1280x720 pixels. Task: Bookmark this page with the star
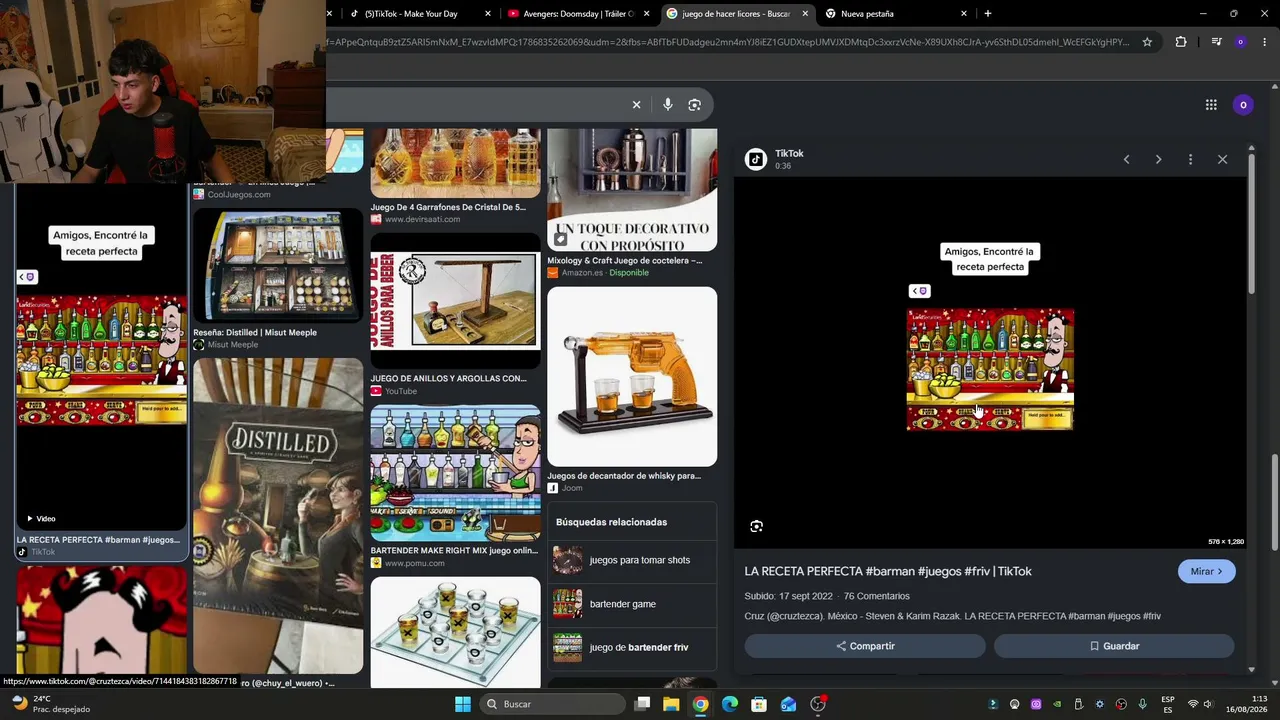point(1147,42)
